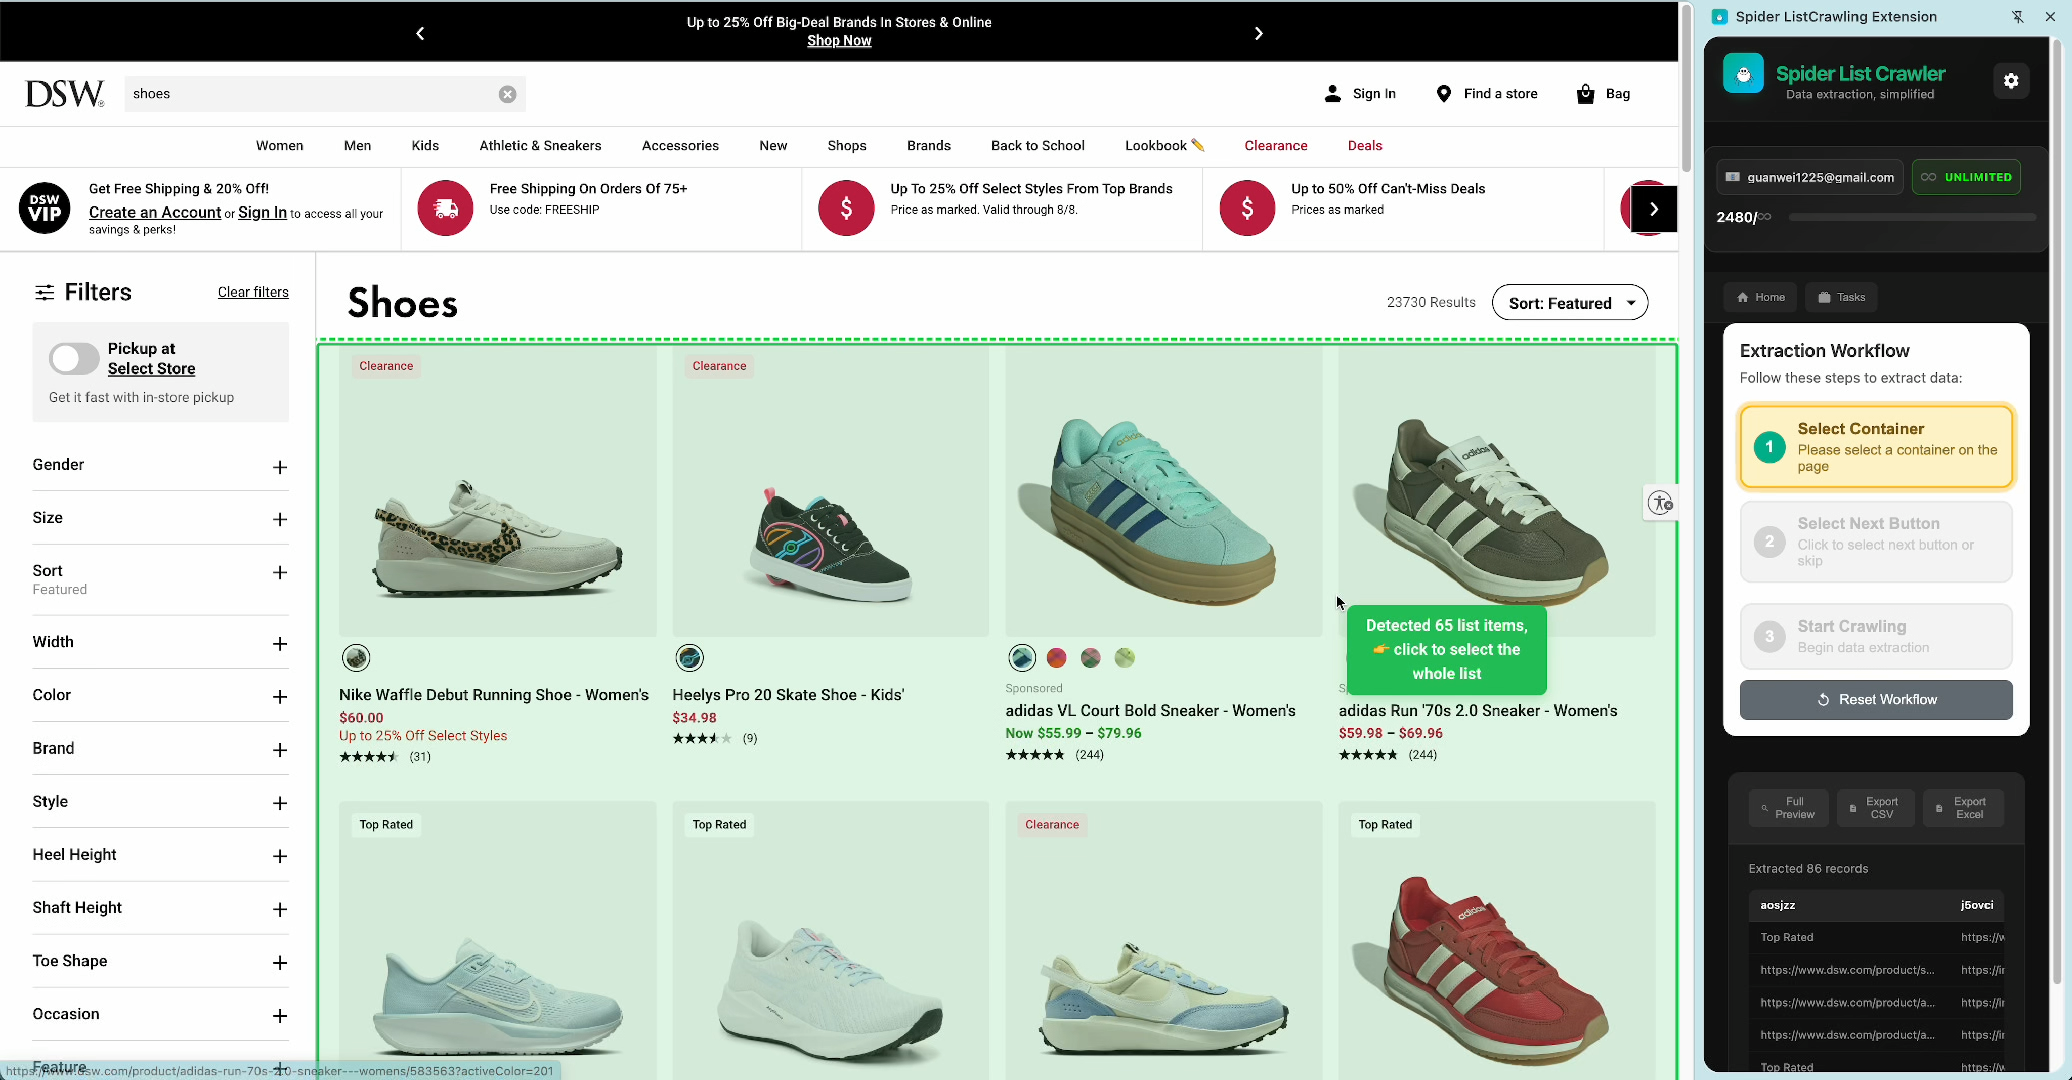Advance the offers carousel with right arrow

pyautogui.click(x=1654, y=209)
